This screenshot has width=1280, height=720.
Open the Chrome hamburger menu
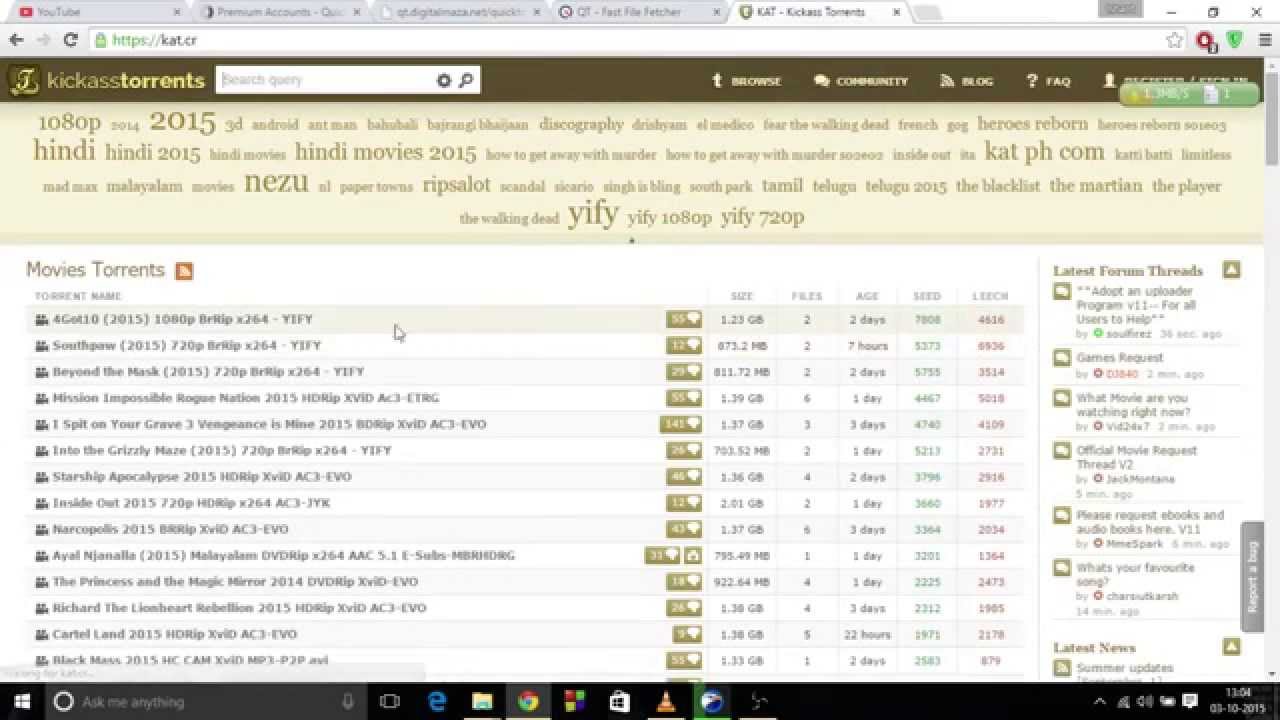(x=1263, y=40)
